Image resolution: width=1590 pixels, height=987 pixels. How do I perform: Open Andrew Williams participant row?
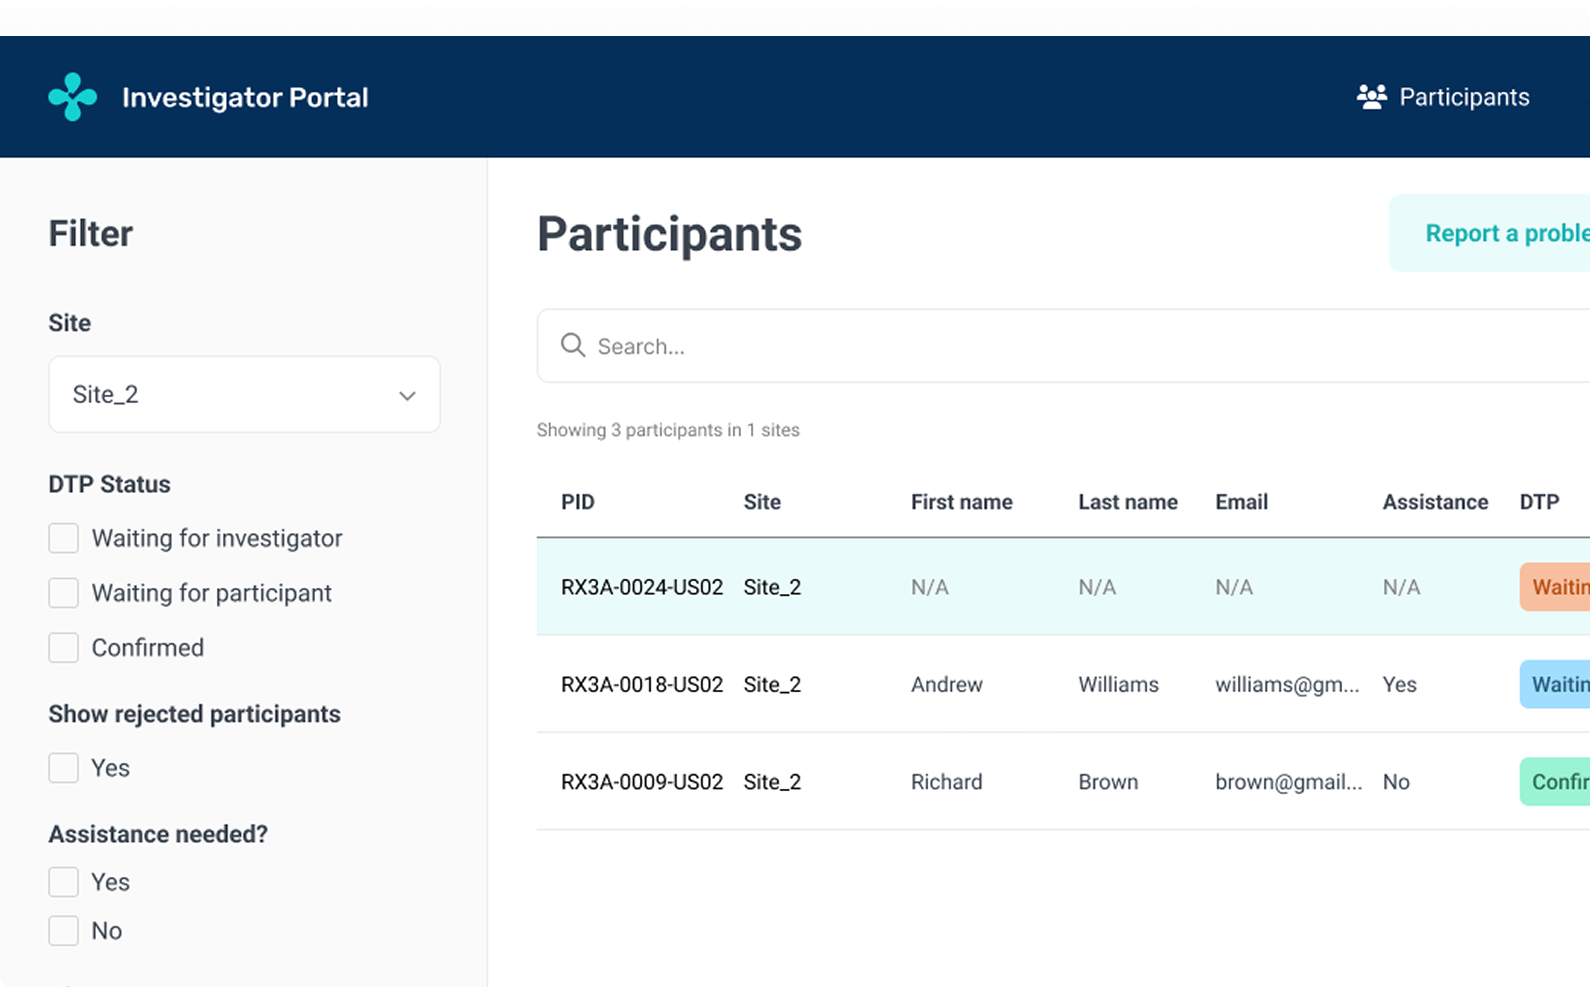tap(1063, 684)
